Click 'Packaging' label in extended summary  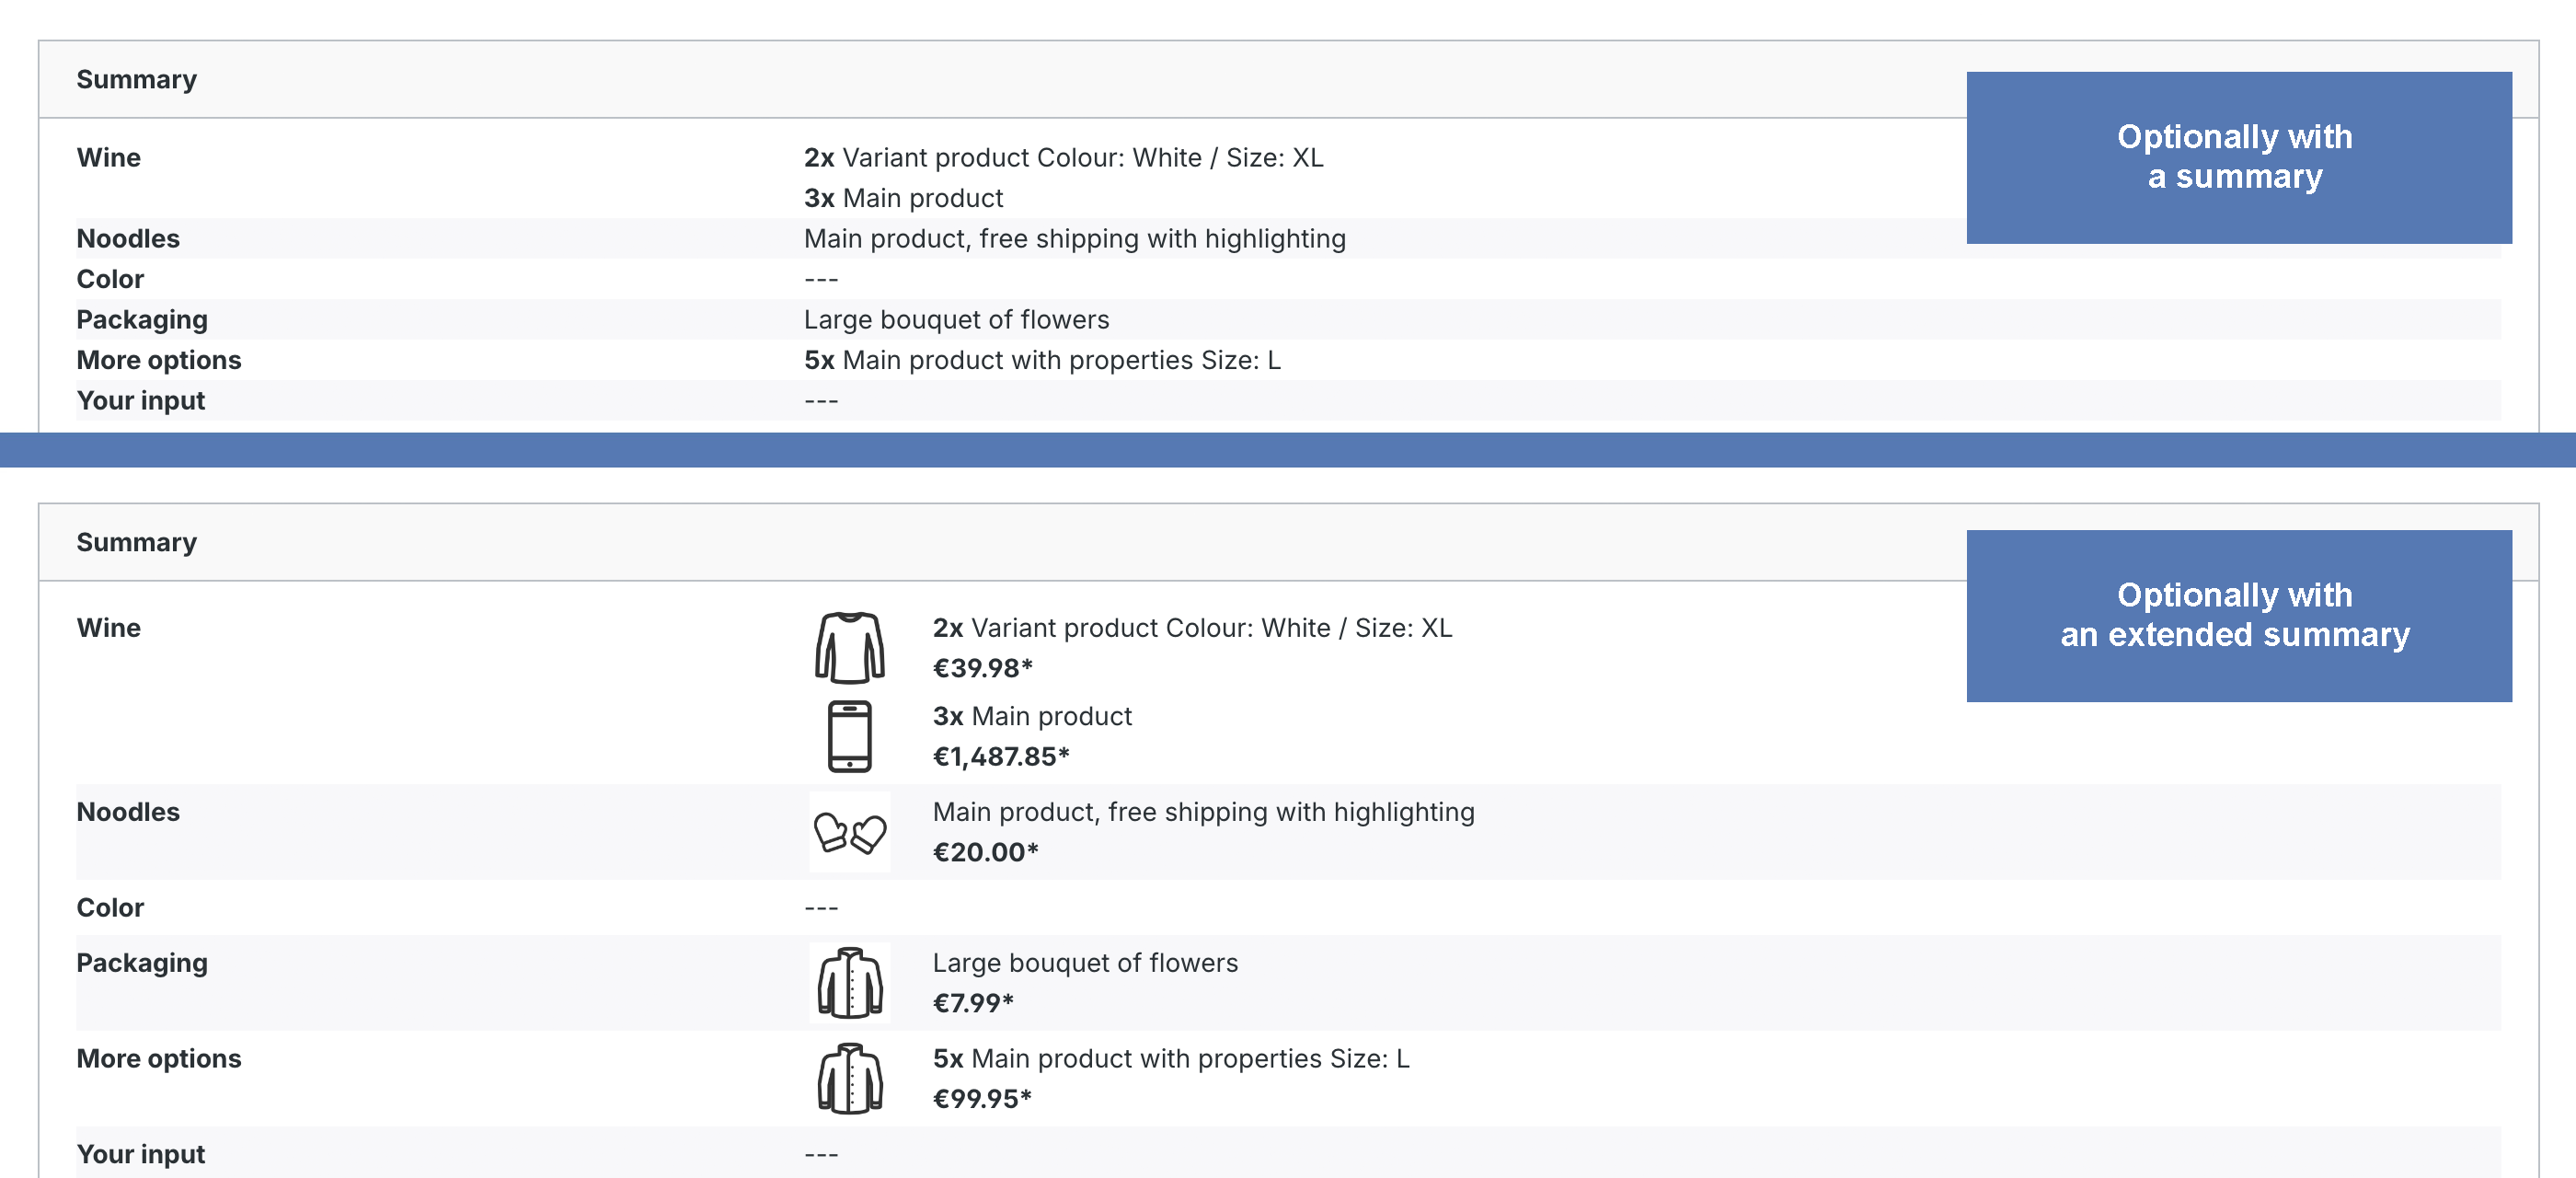142,964
